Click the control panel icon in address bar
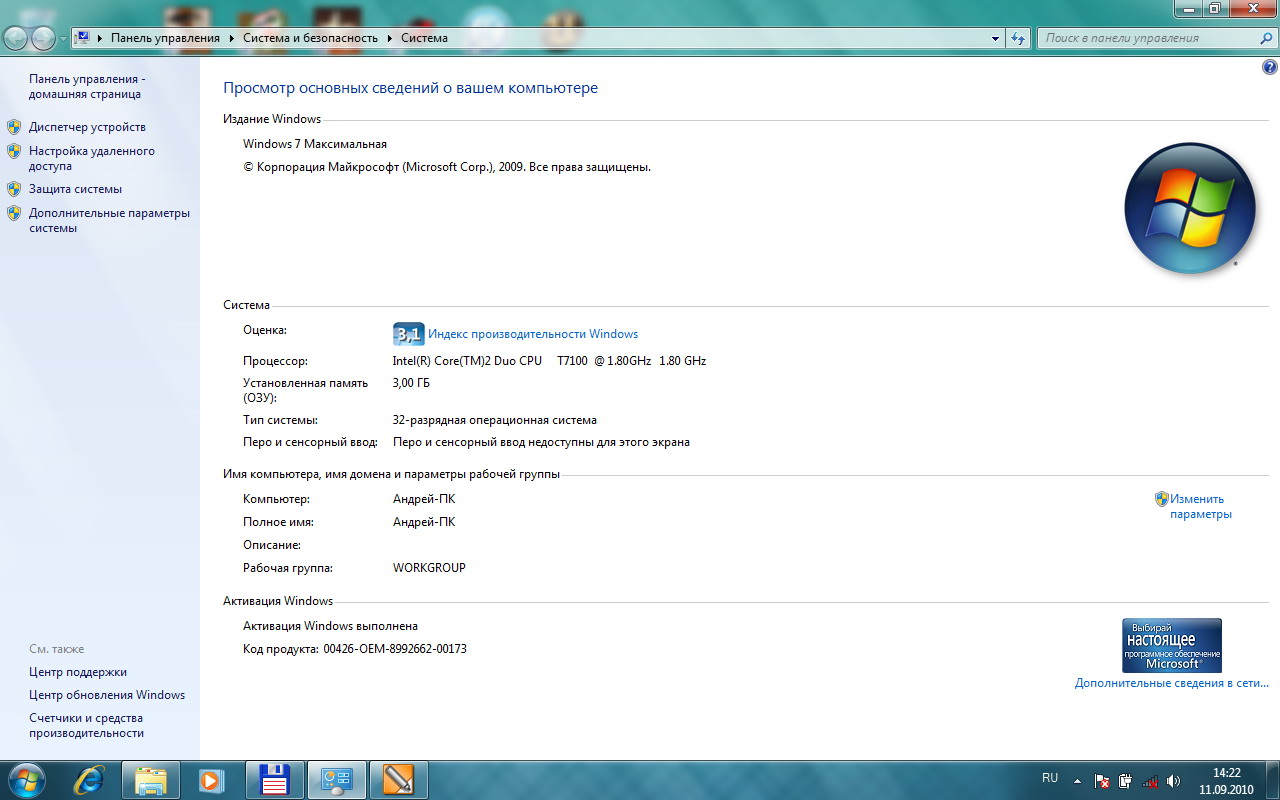Image resolution: width=1280 pixels, height=800 pixels. pos(83,38)
